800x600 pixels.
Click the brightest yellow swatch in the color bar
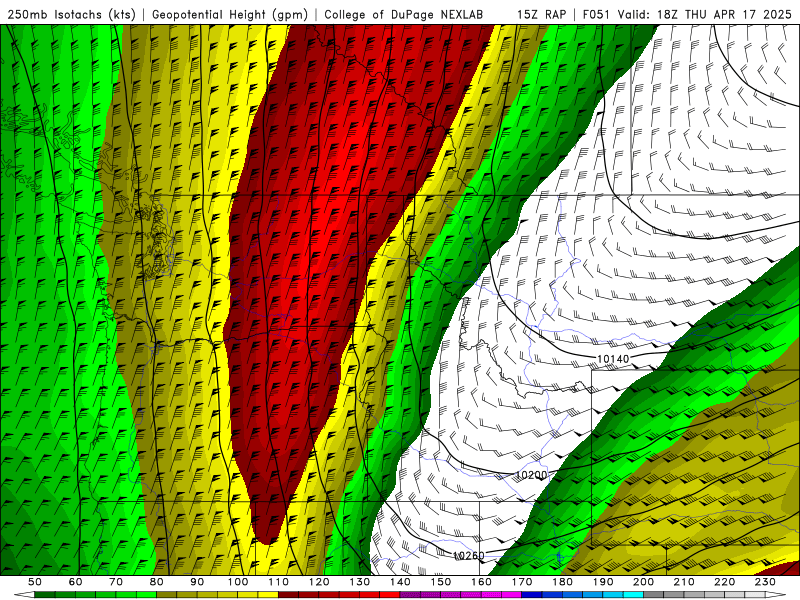tap(268, 594)
